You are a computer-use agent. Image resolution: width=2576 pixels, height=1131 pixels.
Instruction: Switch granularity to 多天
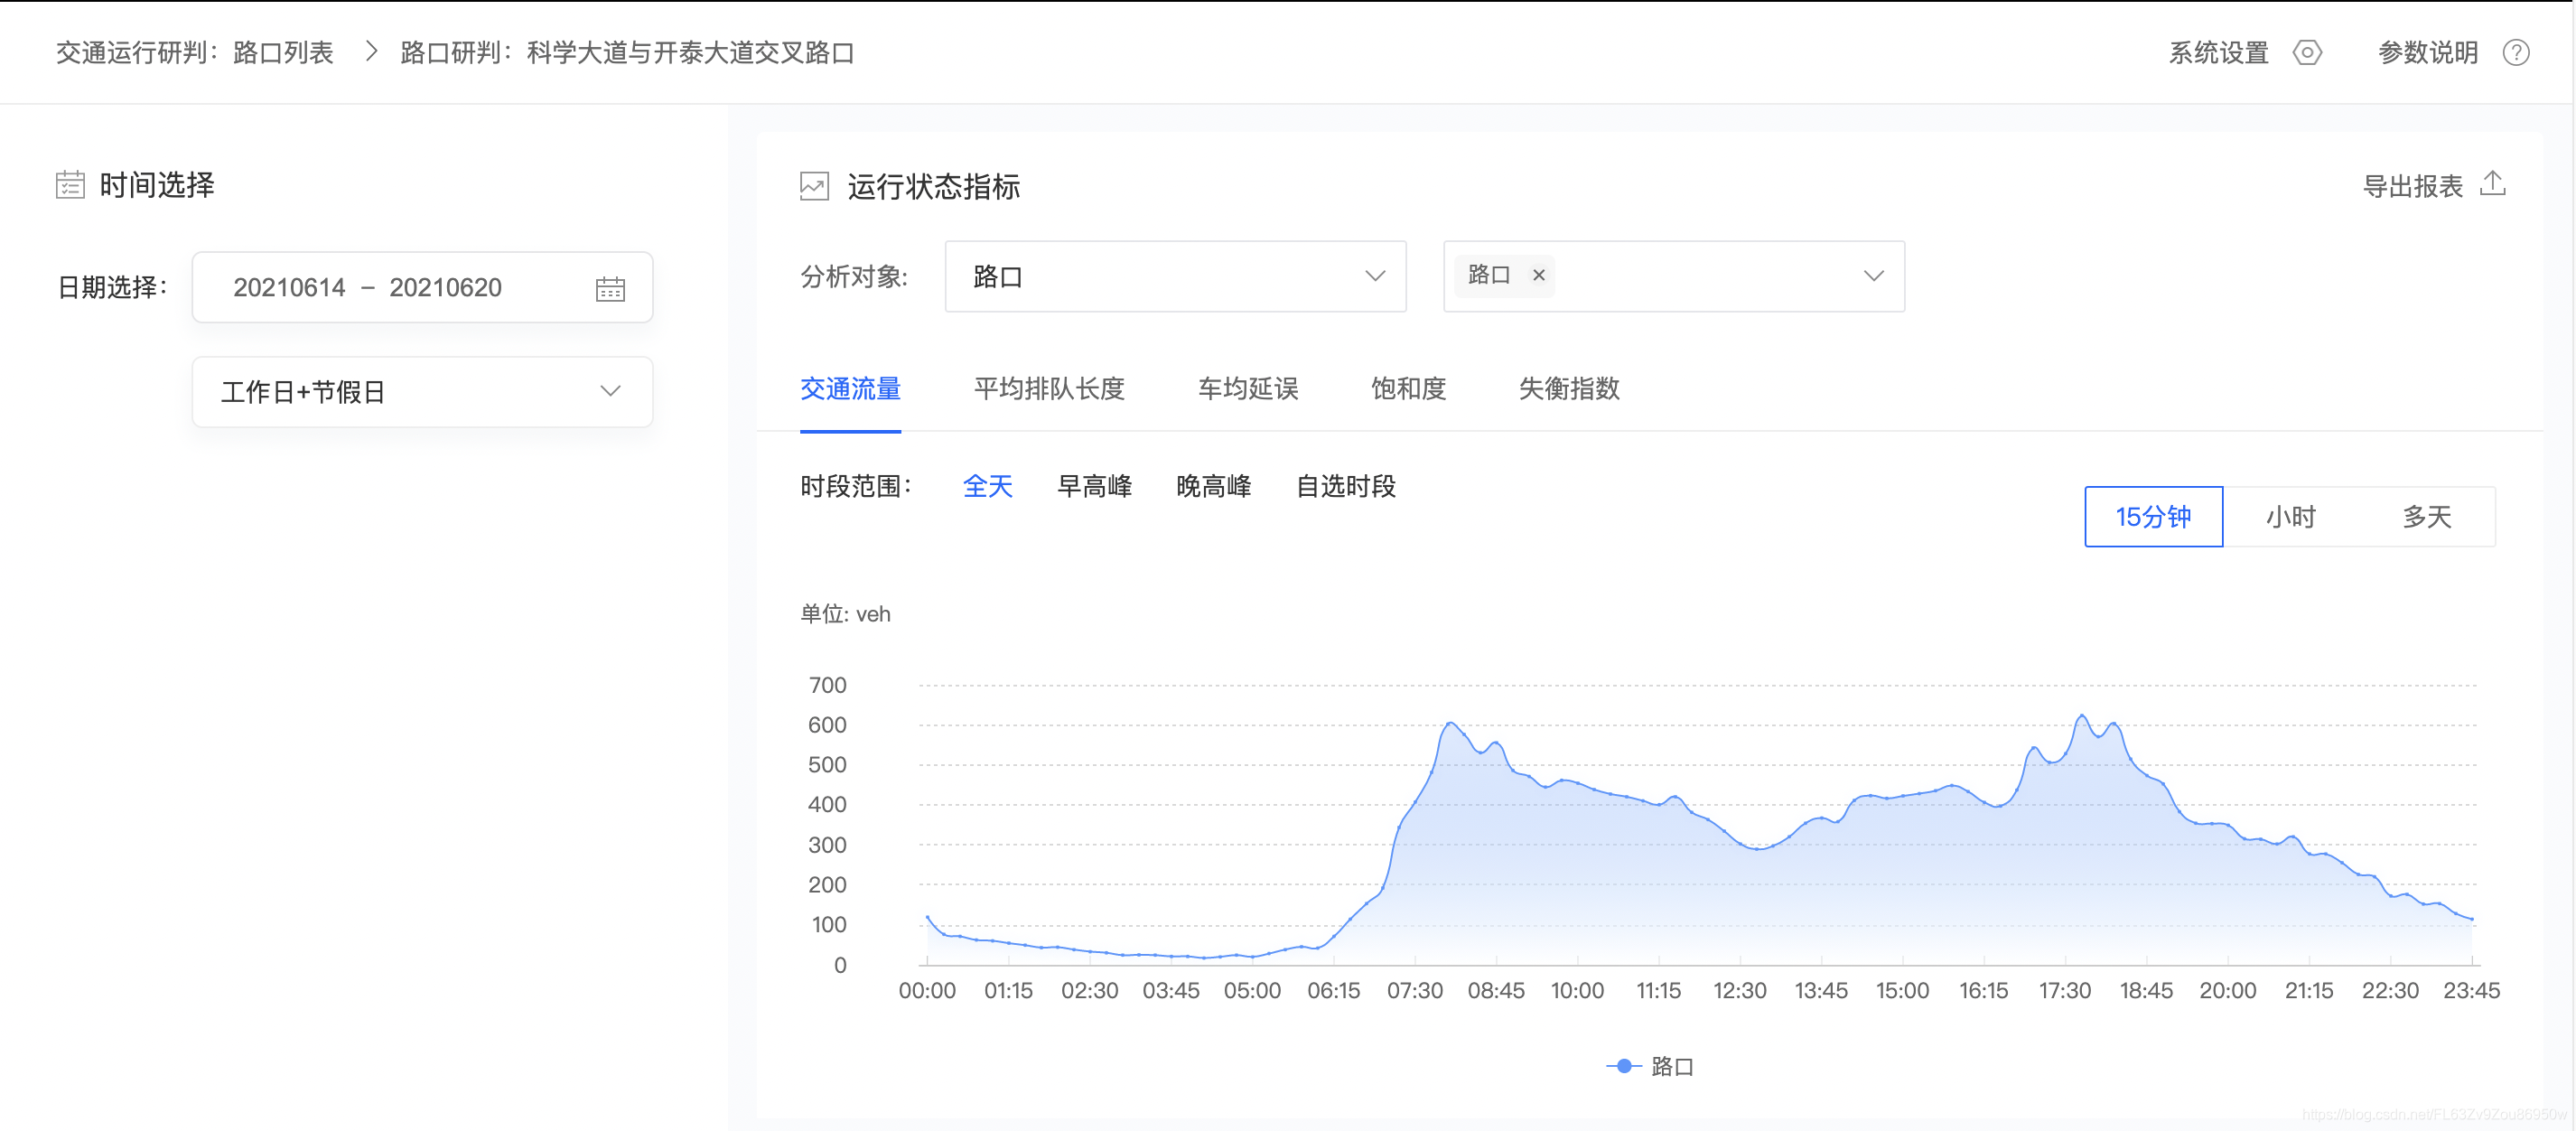[x=2428, y=517]
